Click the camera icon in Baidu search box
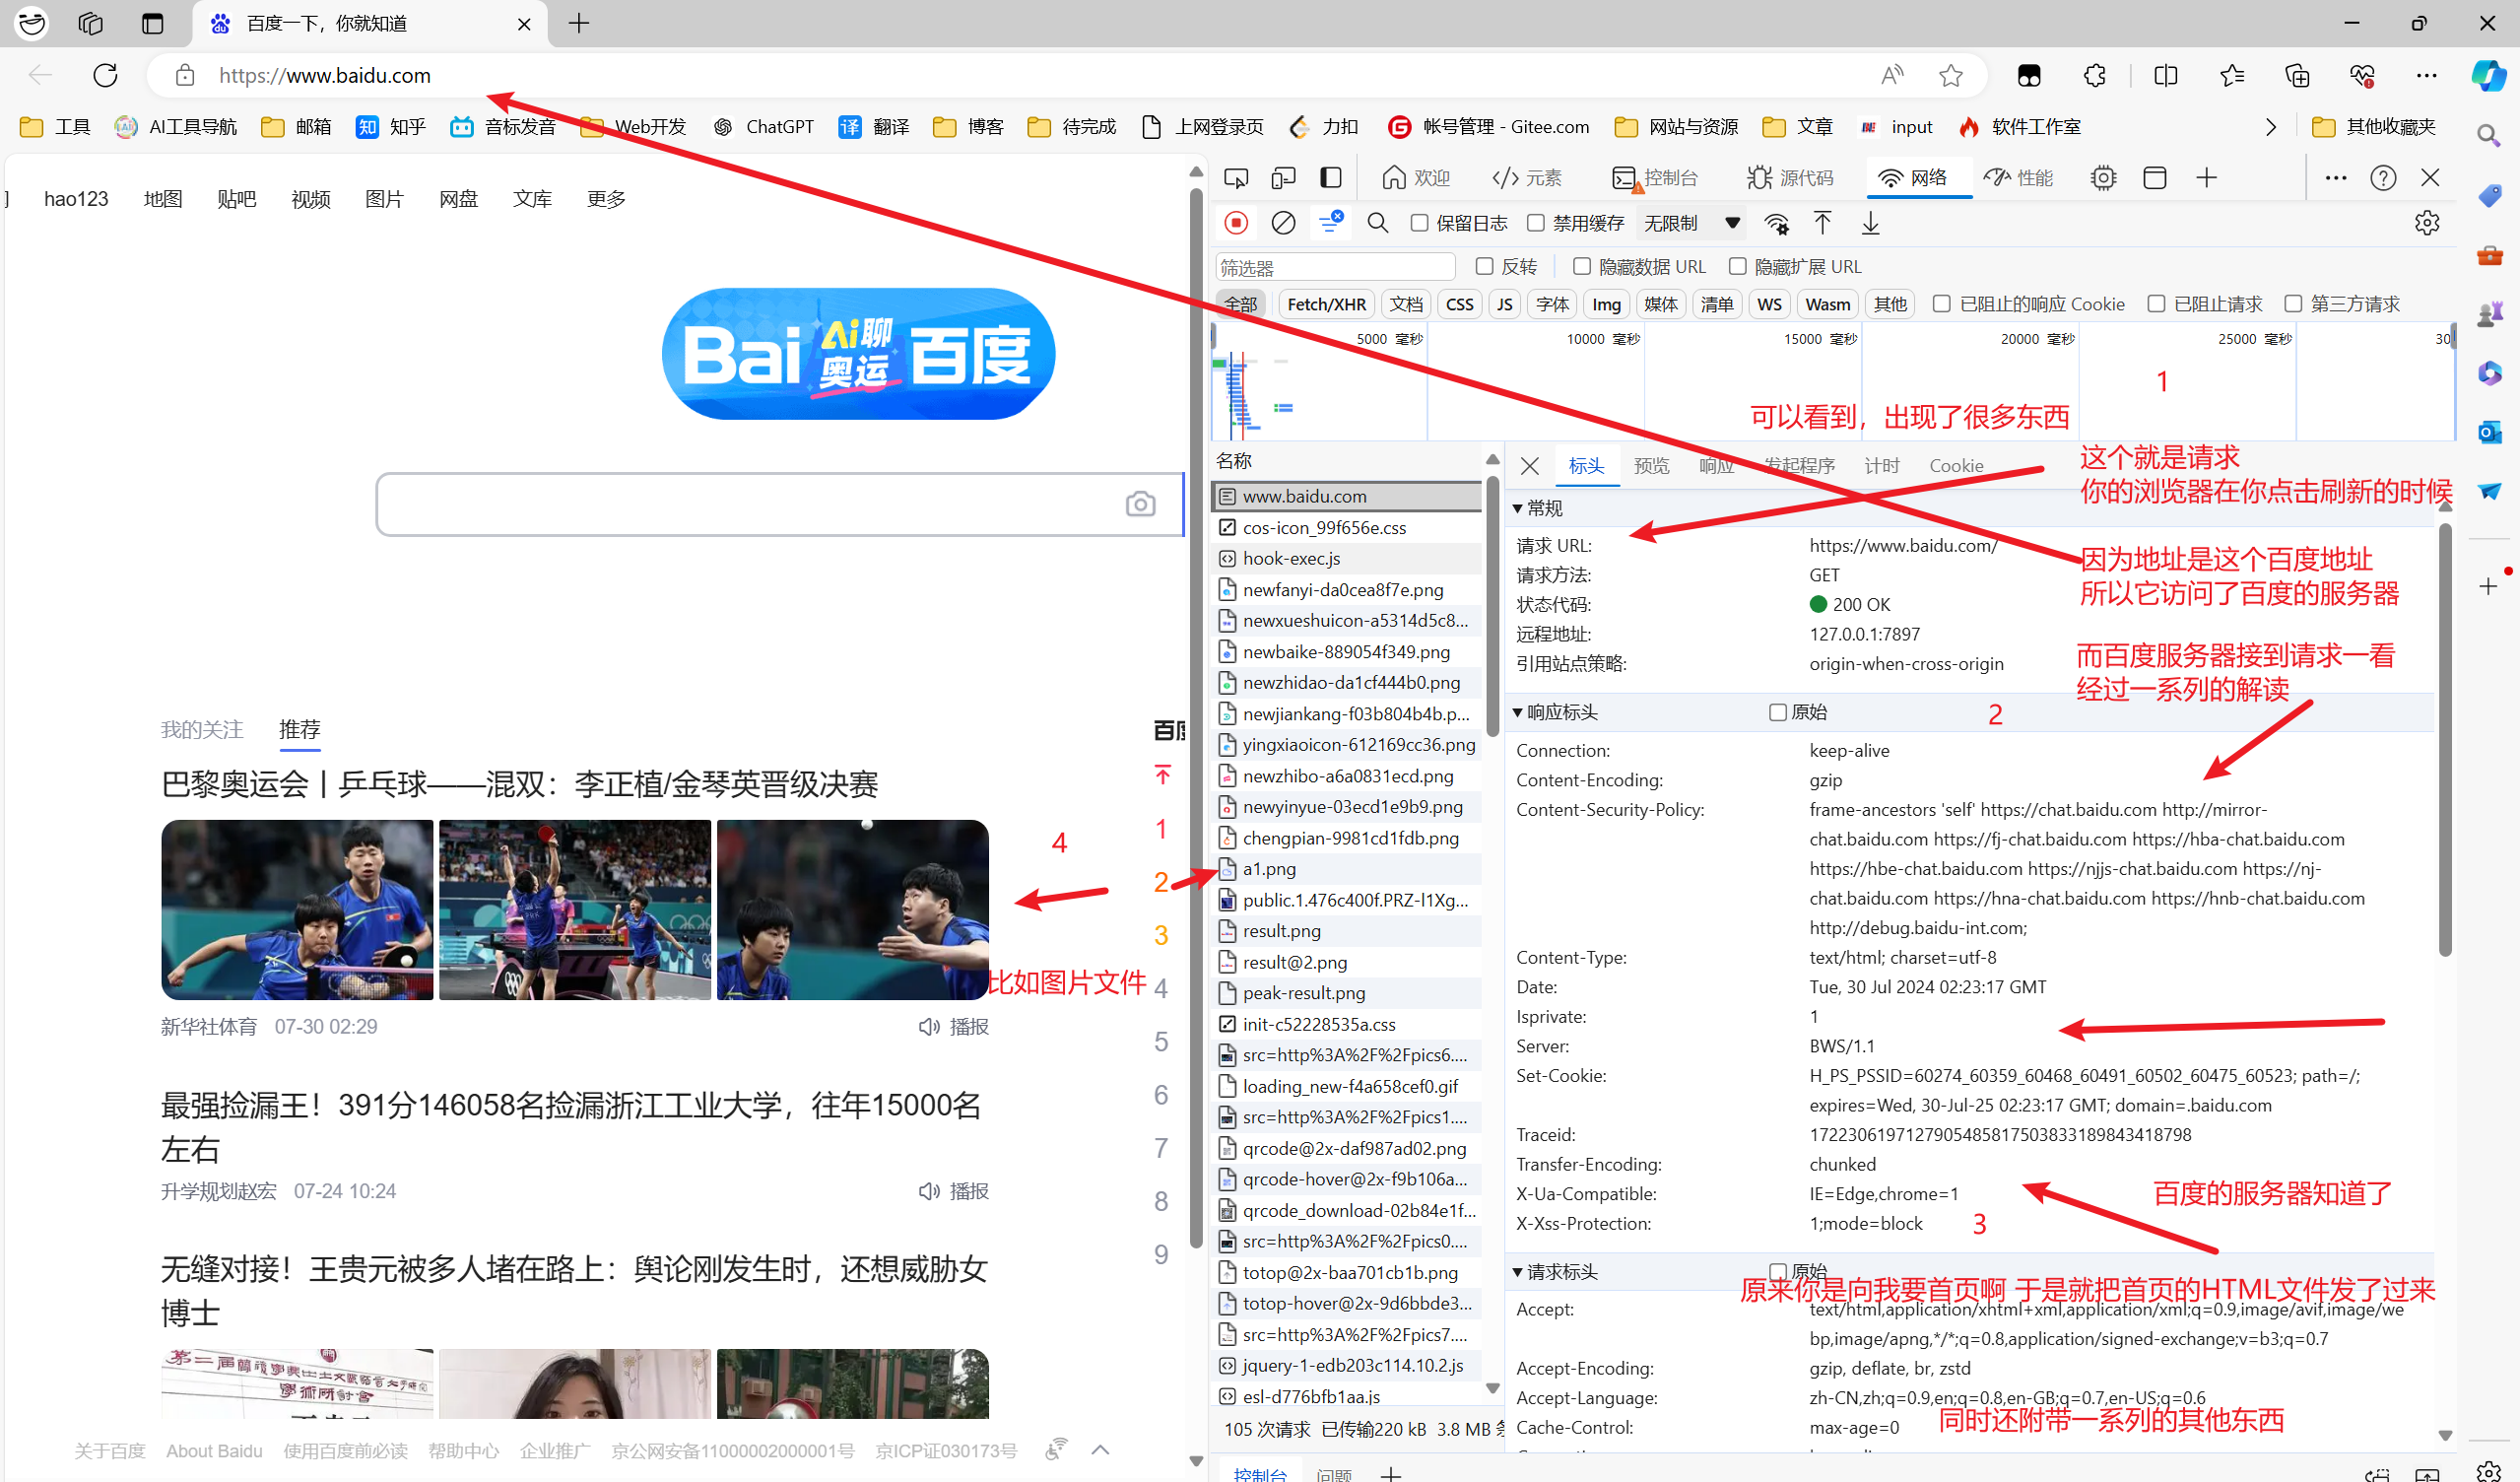This screenshot has height=1482, width=2520. coord(1140,504)
